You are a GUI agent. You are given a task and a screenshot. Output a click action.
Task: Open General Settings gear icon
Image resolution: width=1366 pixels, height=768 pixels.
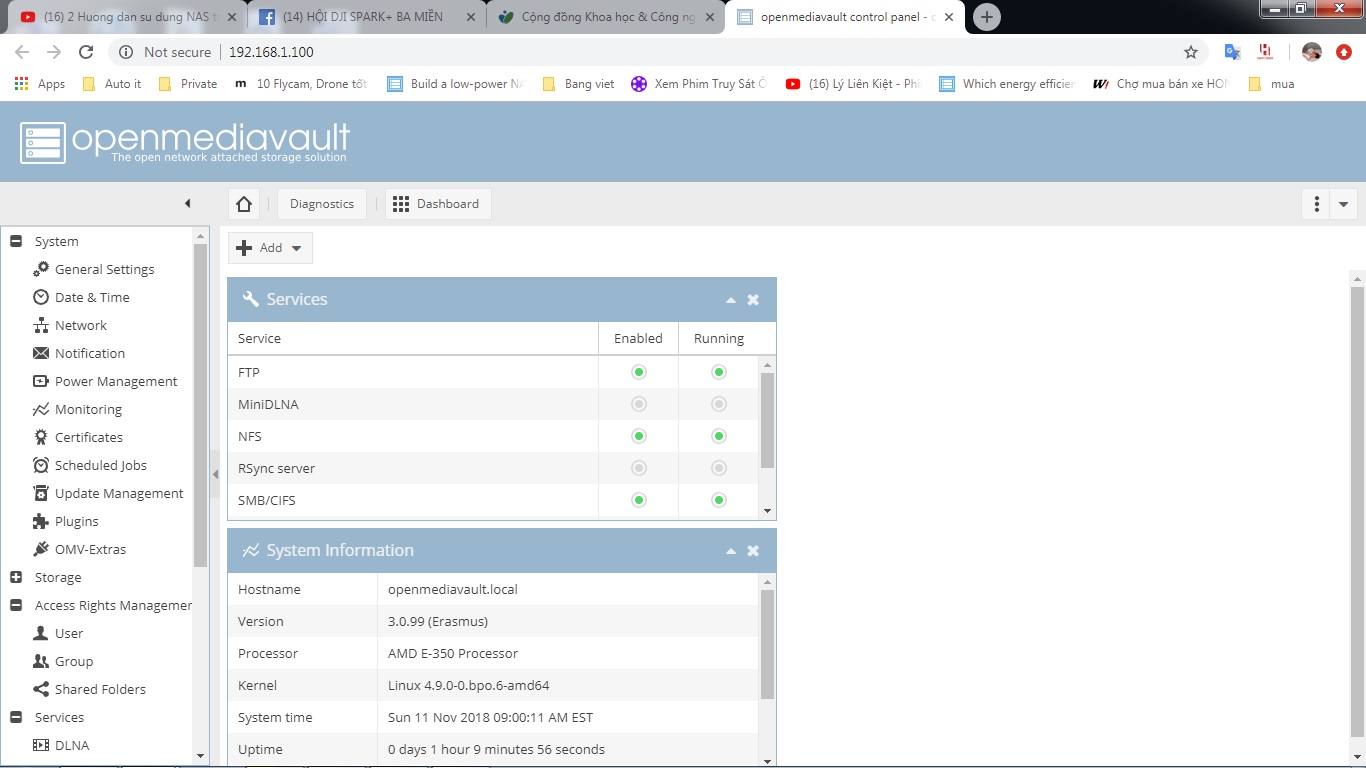pos(41,269)
